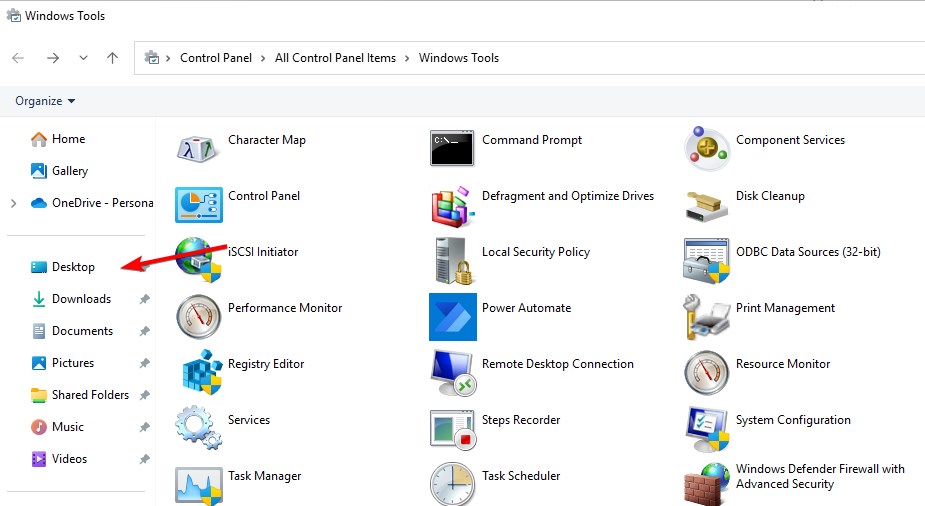Expand chevron before Control Panel breadcrumb

tap(168, 58)
